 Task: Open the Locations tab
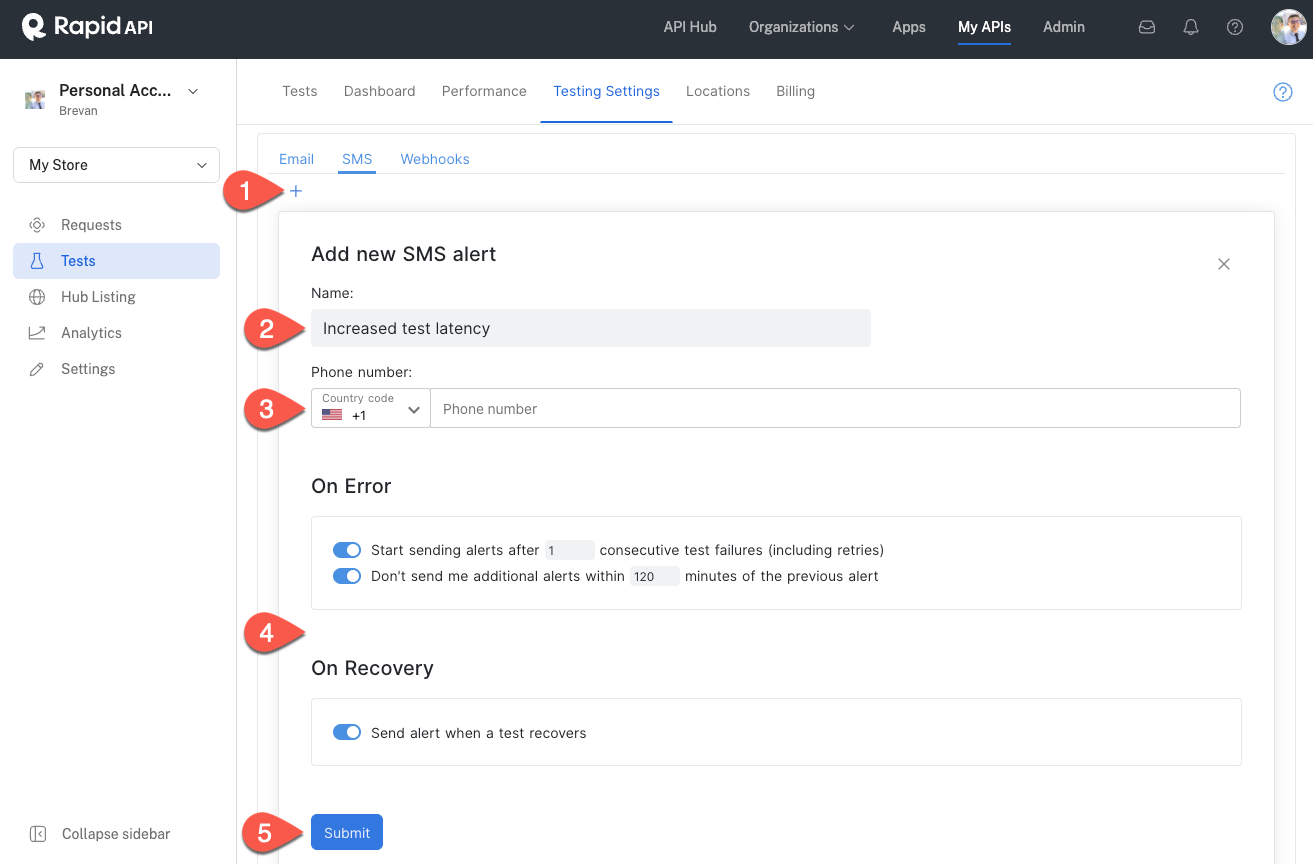718,91
